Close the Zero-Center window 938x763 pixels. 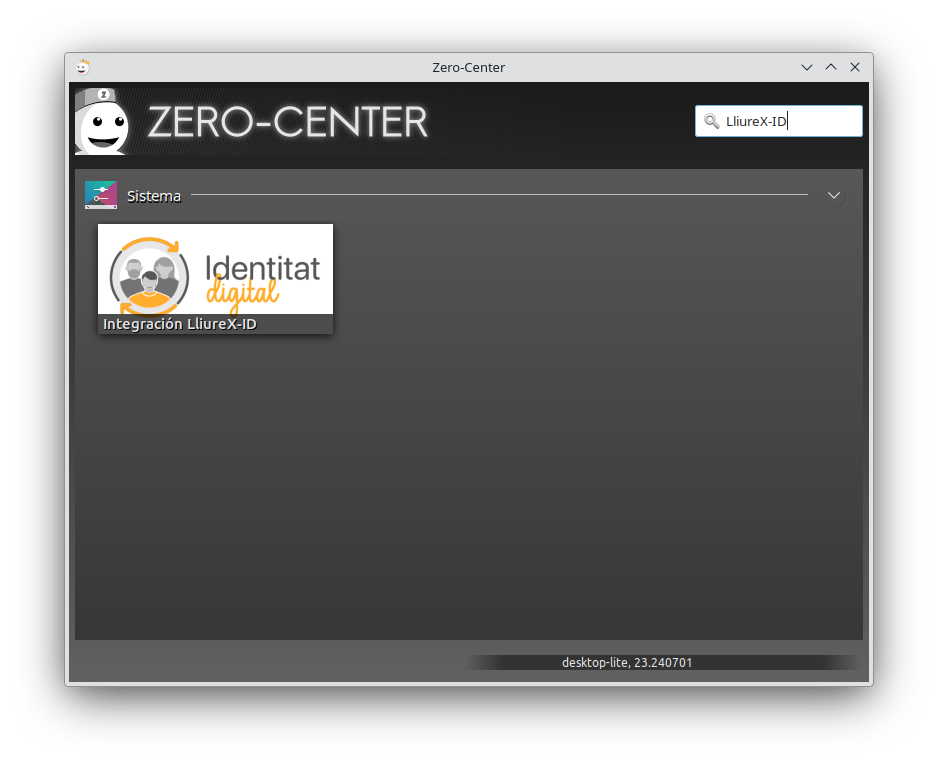pyautogui.click(x=855, y=67)
